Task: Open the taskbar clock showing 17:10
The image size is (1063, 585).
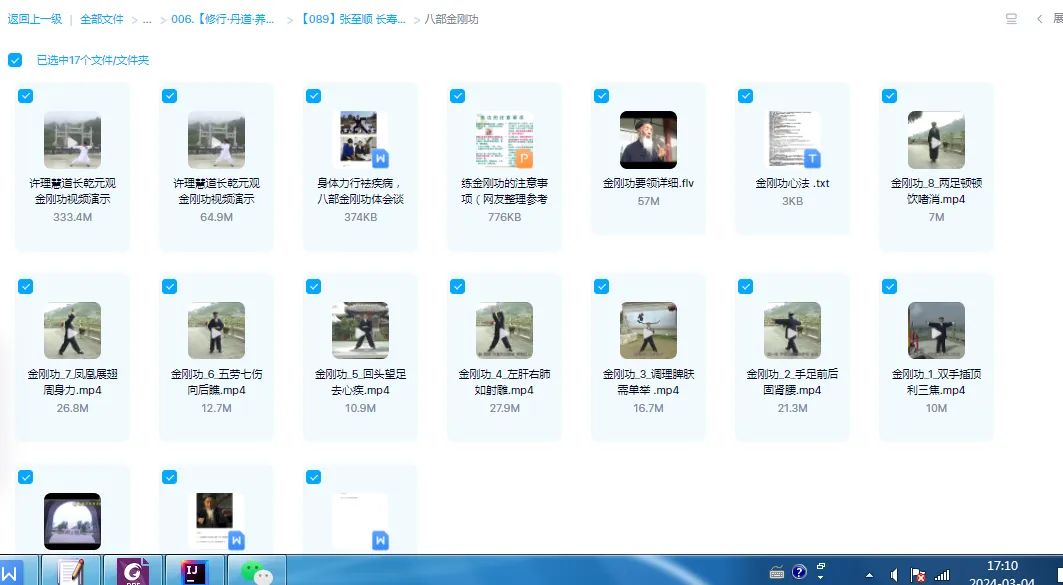Action: [1002, 573]
